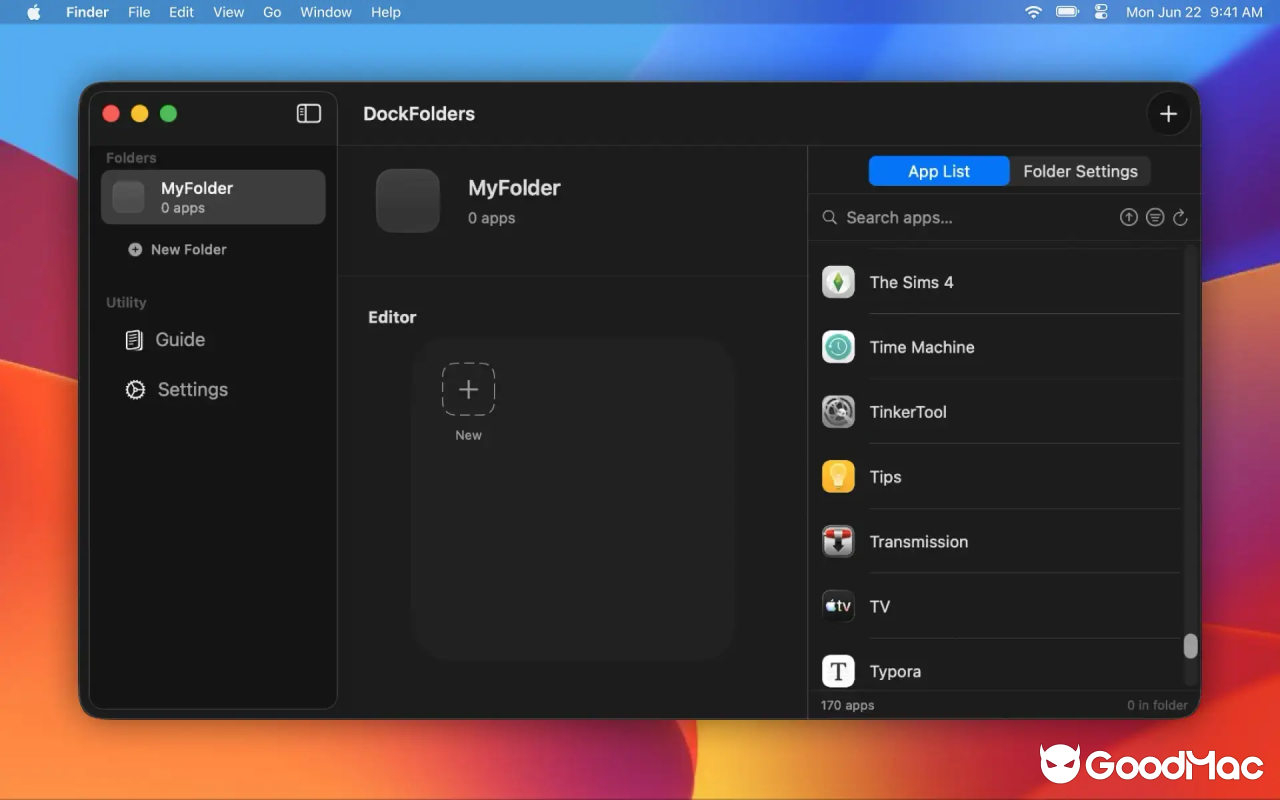
Task: Click the Settings gear icon in sidebar
Action: [135, 390]
